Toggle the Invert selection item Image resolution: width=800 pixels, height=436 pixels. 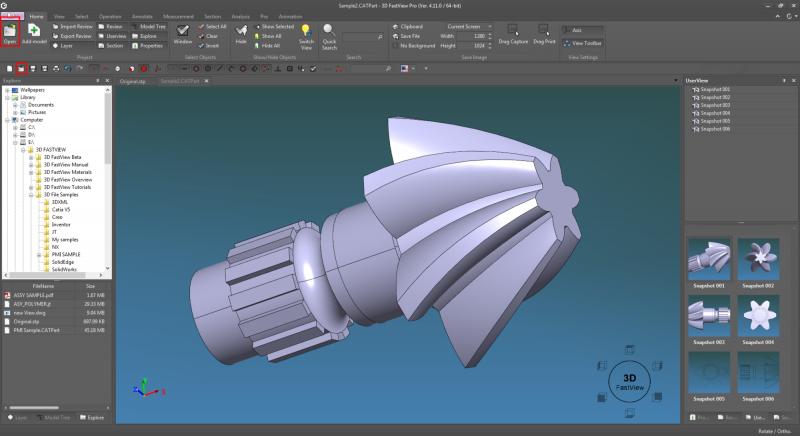pos(209,46)
